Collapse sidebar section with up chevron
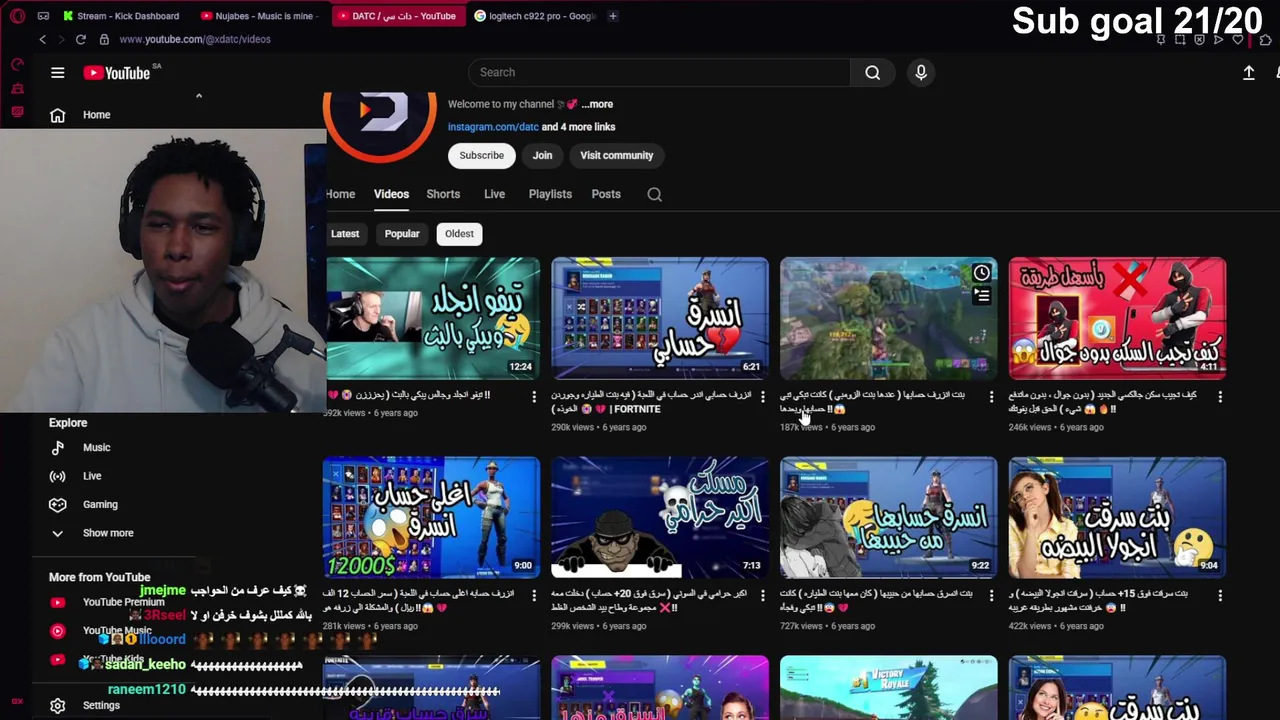 (199, 96)
